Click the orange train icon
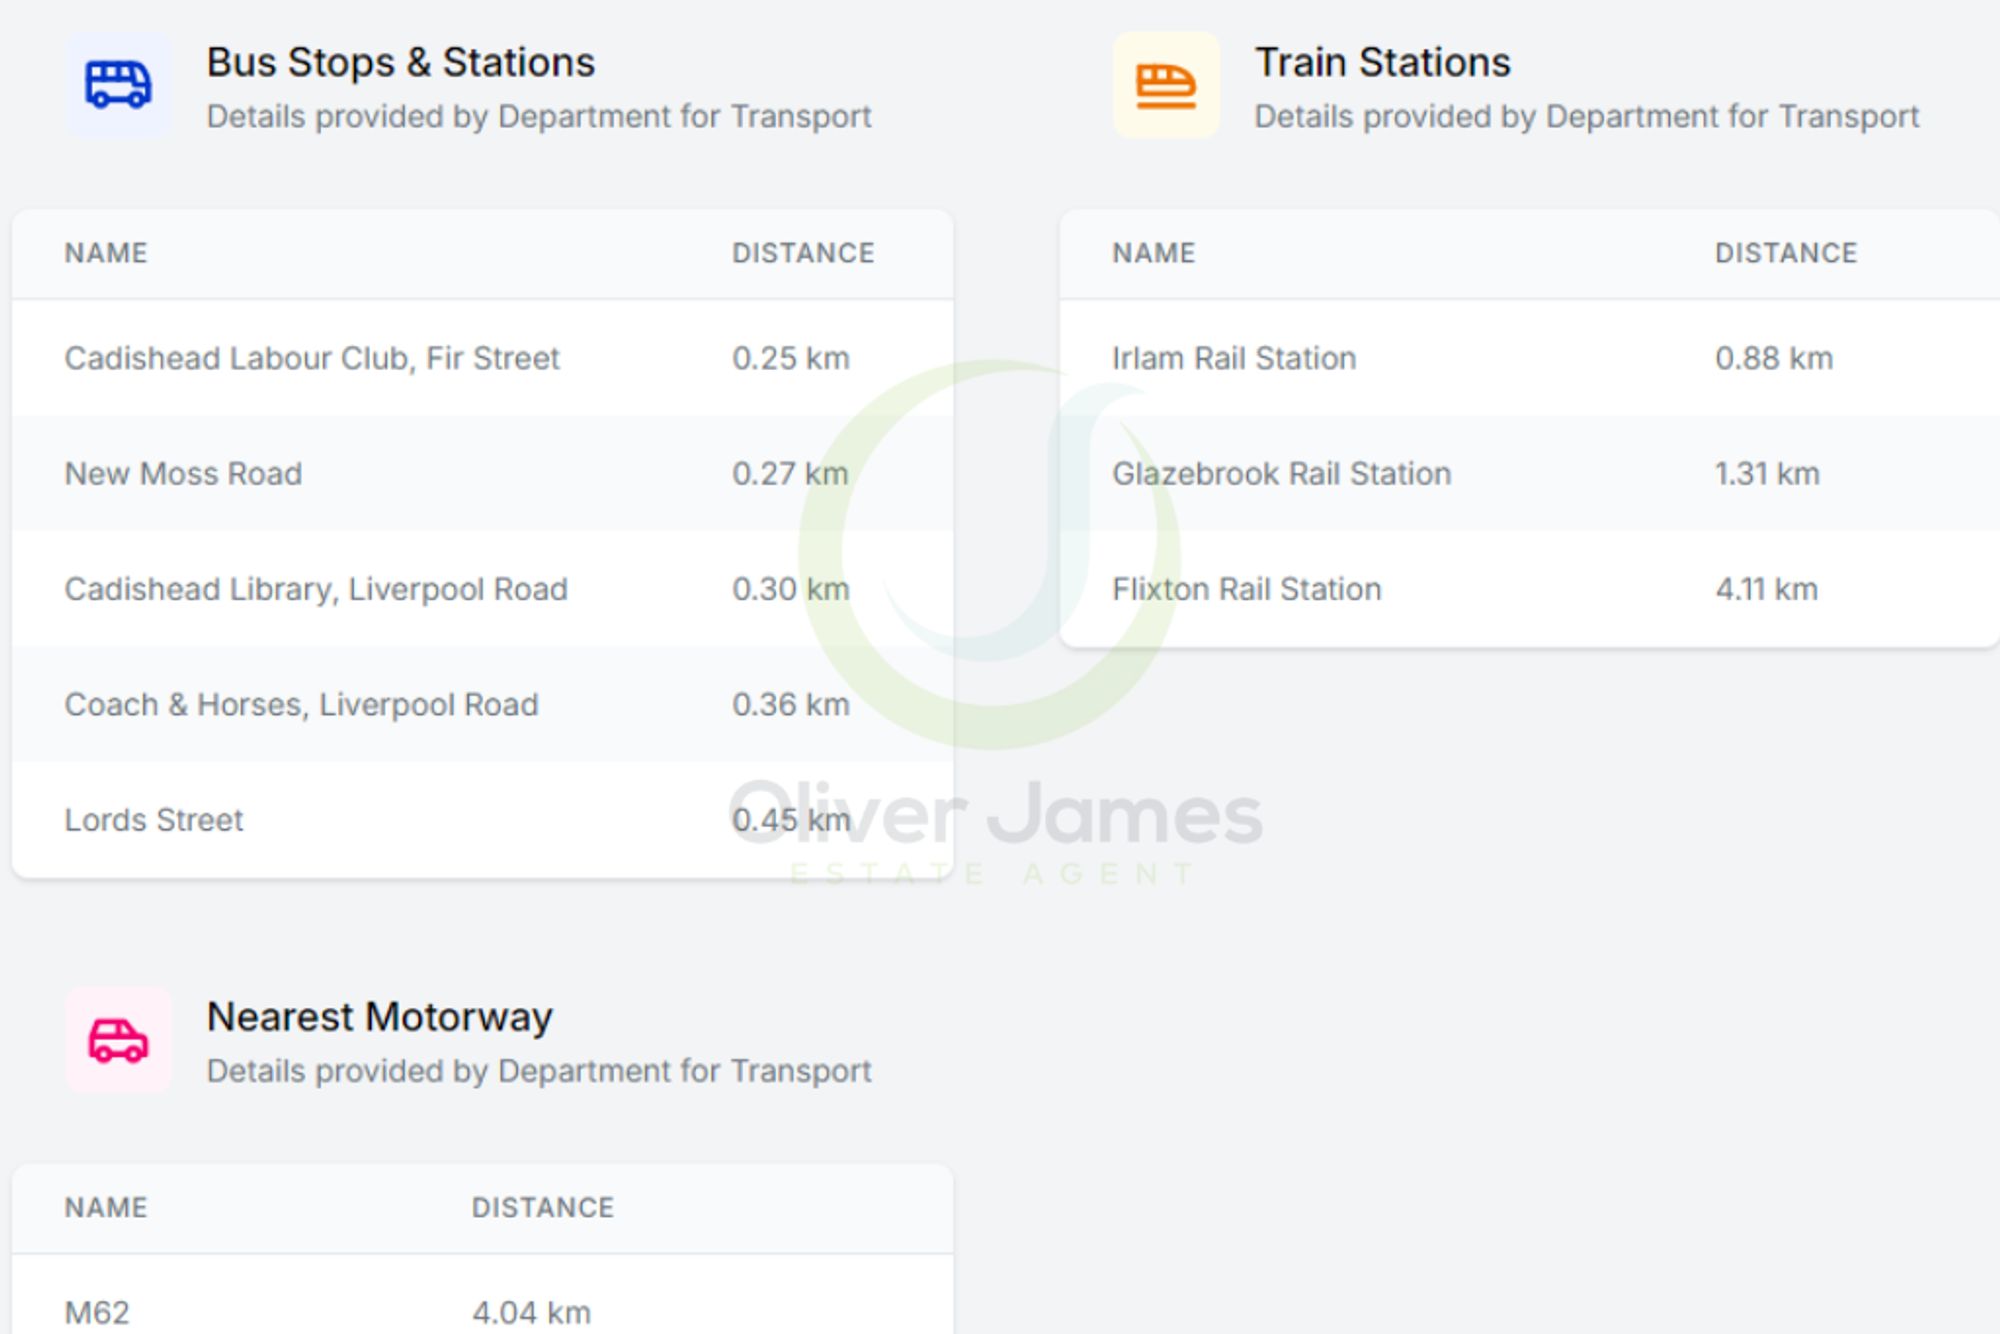Viewport: 2000px width, 1334px height. (x=1166, y=85)
